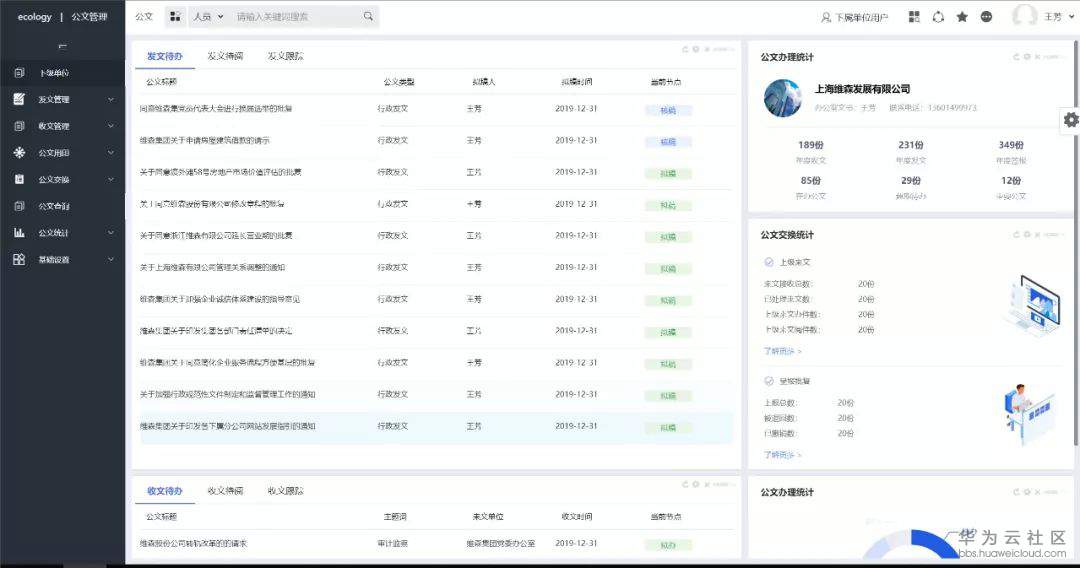
Task: Open the module grid icon beside 公文
Action: point(176,17)
